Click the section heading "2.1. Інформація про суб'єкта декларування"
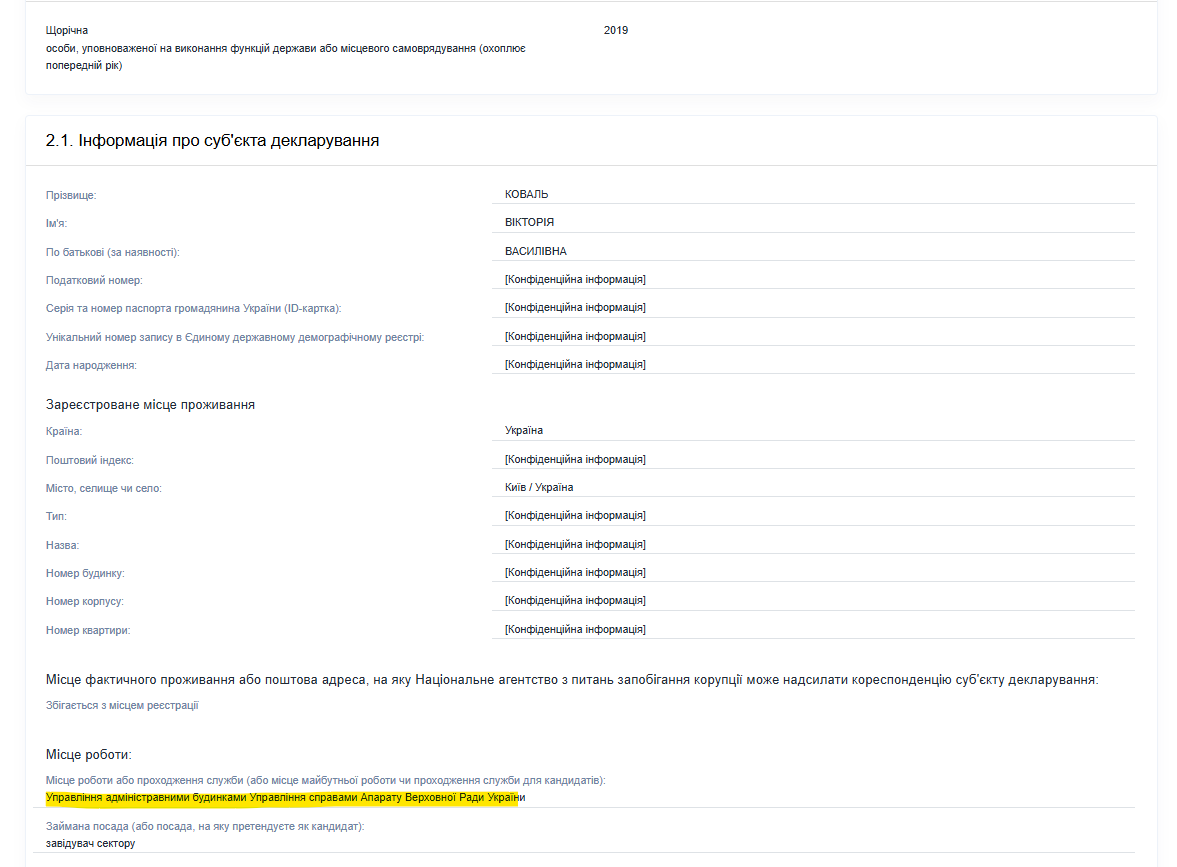Screen dimensions: 1177x867 212,141
